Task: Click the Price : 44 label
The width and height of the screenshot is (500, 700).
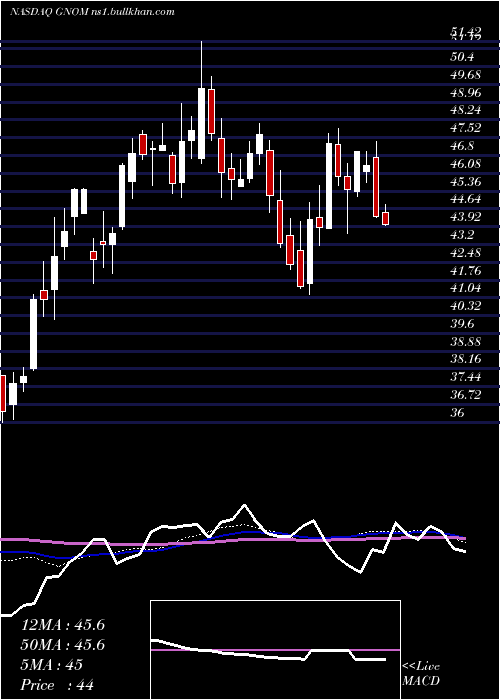Action: coord(58,684)
